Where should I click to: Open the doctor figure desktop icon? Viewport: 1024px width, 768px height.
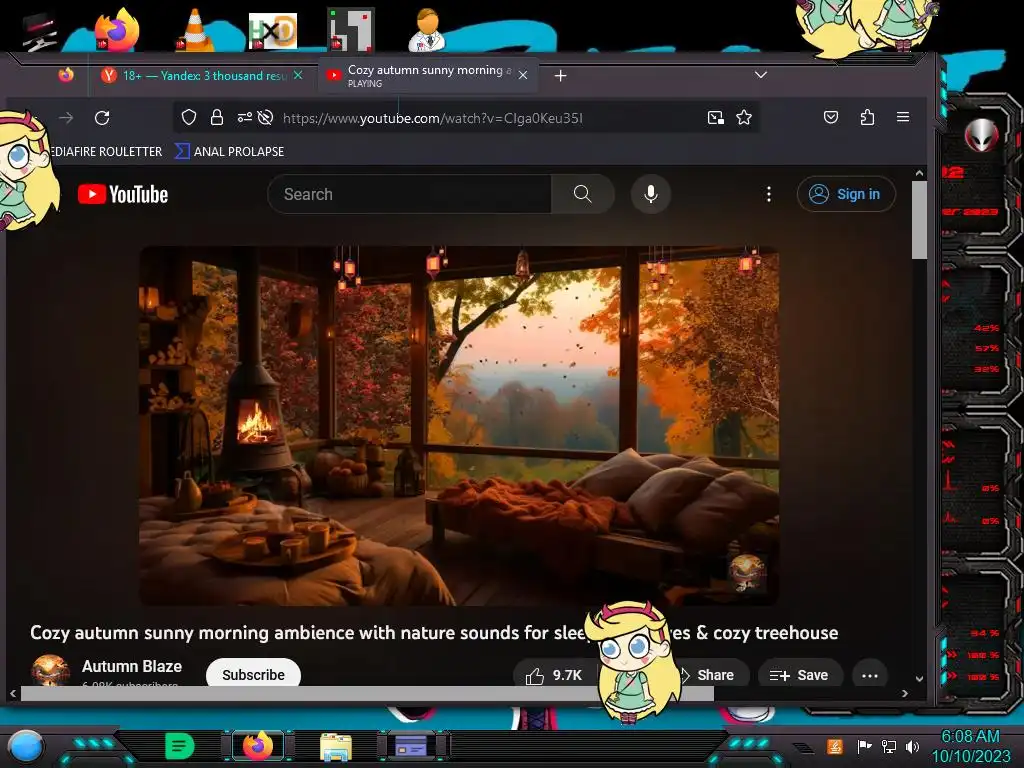pos(426,30)
